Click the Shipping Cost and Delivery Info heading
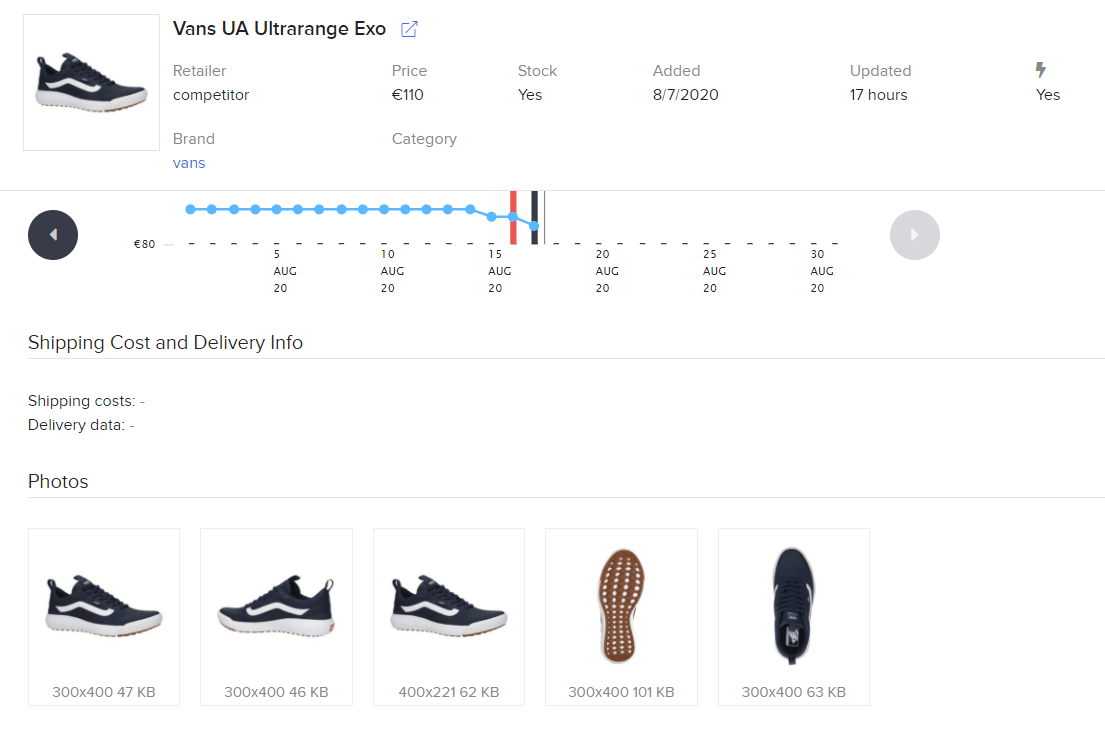Viewport: 1105px width, 751px height. coord(166,342)
